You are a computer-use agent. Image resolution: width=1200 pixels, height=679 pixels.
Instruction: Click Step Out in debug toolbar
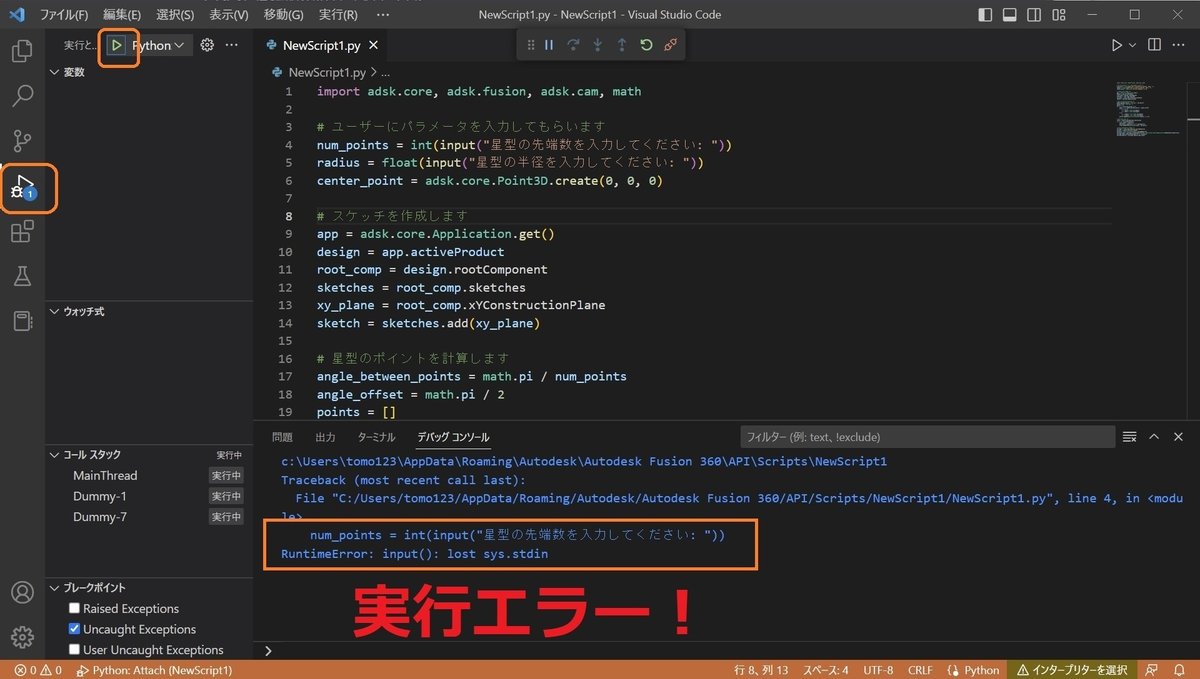click(621, 45)
